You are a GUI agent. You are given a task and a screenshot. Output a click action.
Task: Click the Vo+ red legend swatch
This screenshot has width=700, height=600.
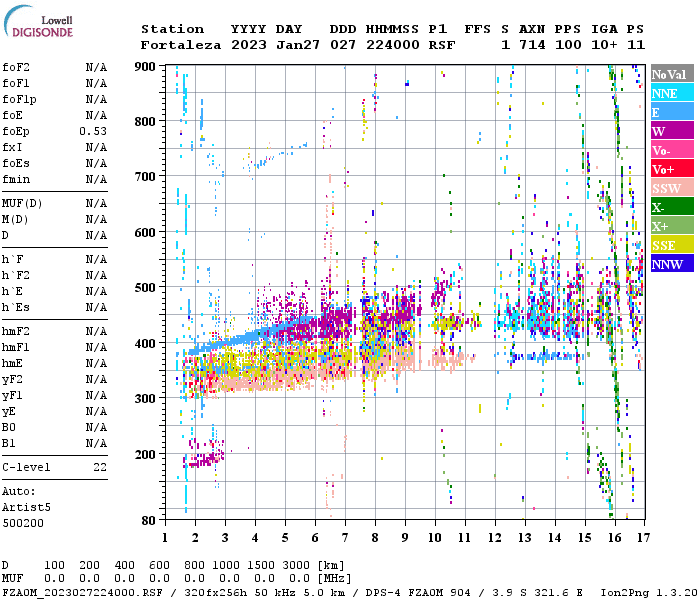[x=672, y=169]
